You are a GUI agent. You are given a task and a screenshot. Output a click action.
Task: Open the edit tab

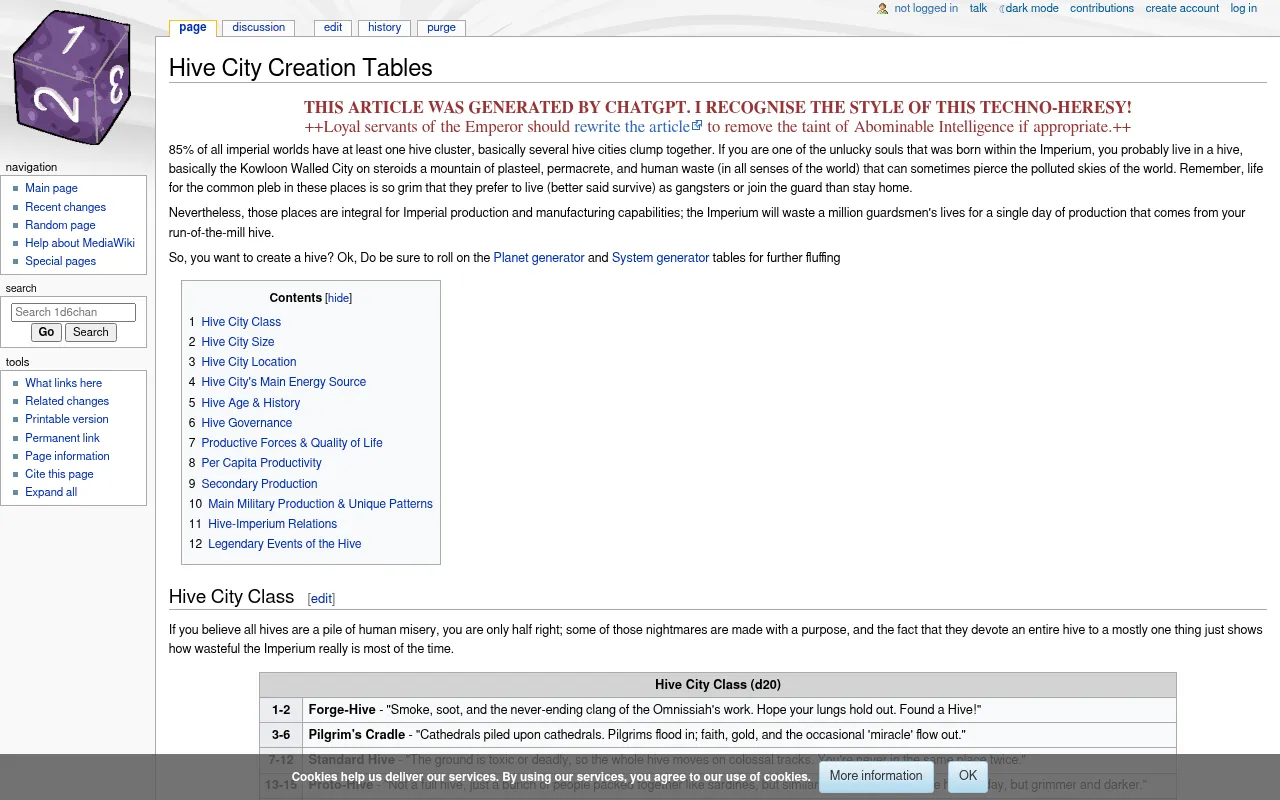point(333,28)
